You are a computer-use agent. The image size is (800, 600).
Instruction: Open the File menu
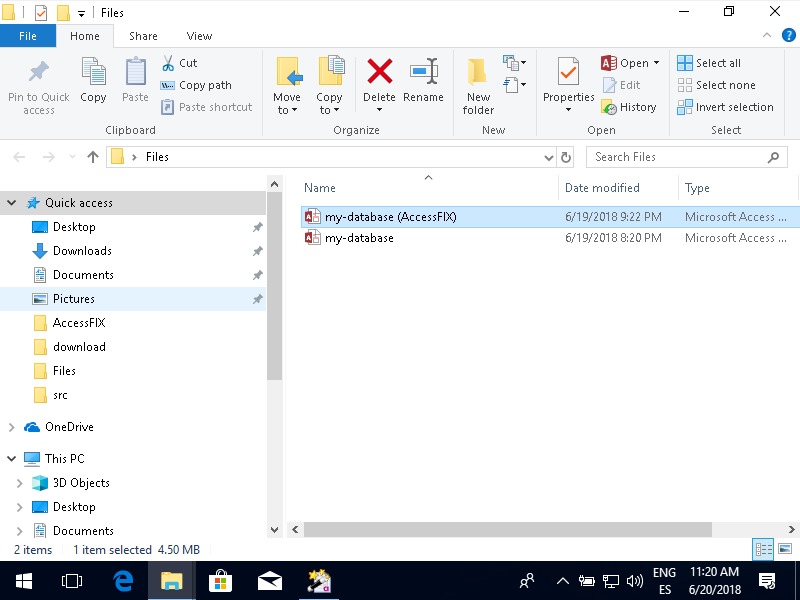click(28, 36)
